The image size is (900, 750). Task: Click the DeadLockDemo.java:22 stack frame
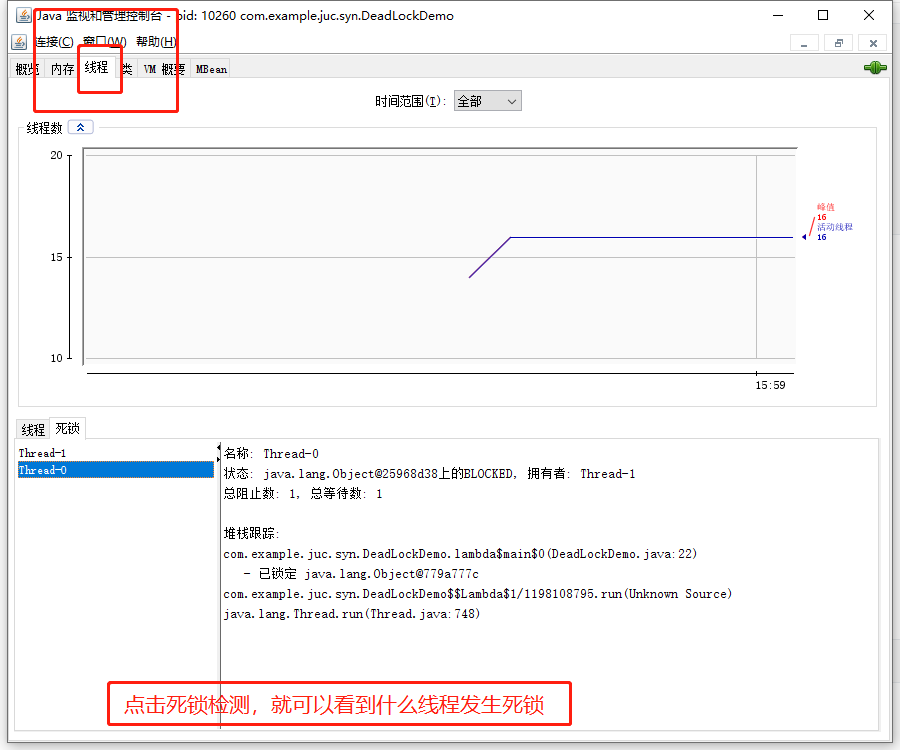coord(460,554)
